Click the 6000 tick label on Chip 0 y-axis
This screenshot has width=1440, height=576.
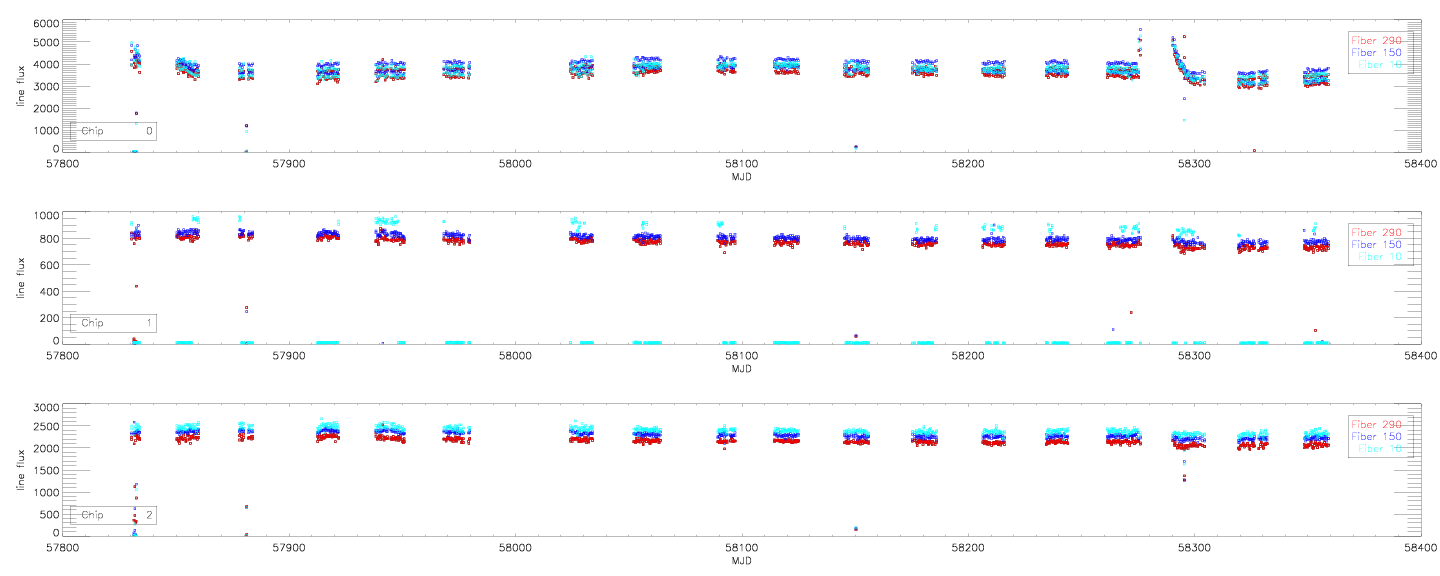click(x=42, y=23)
